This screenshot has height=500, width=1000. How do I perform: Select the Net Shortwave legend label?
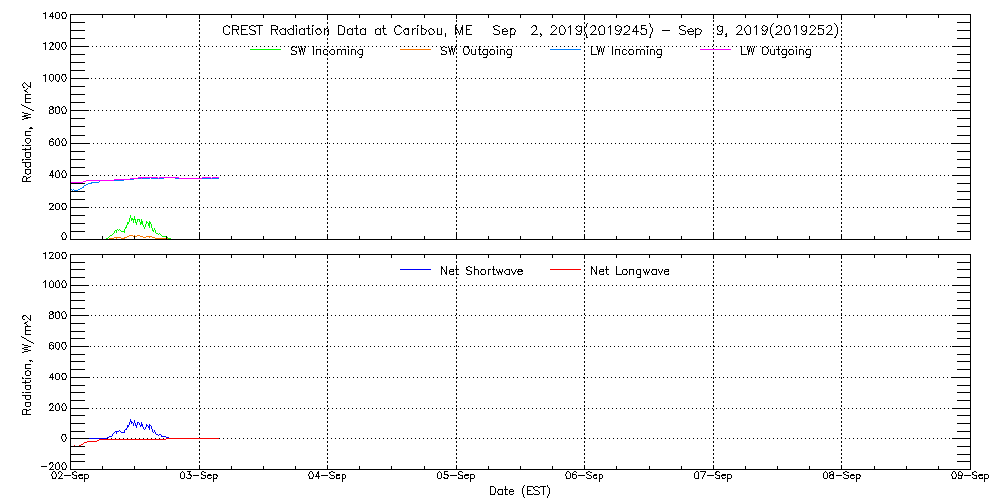point(481,271)
